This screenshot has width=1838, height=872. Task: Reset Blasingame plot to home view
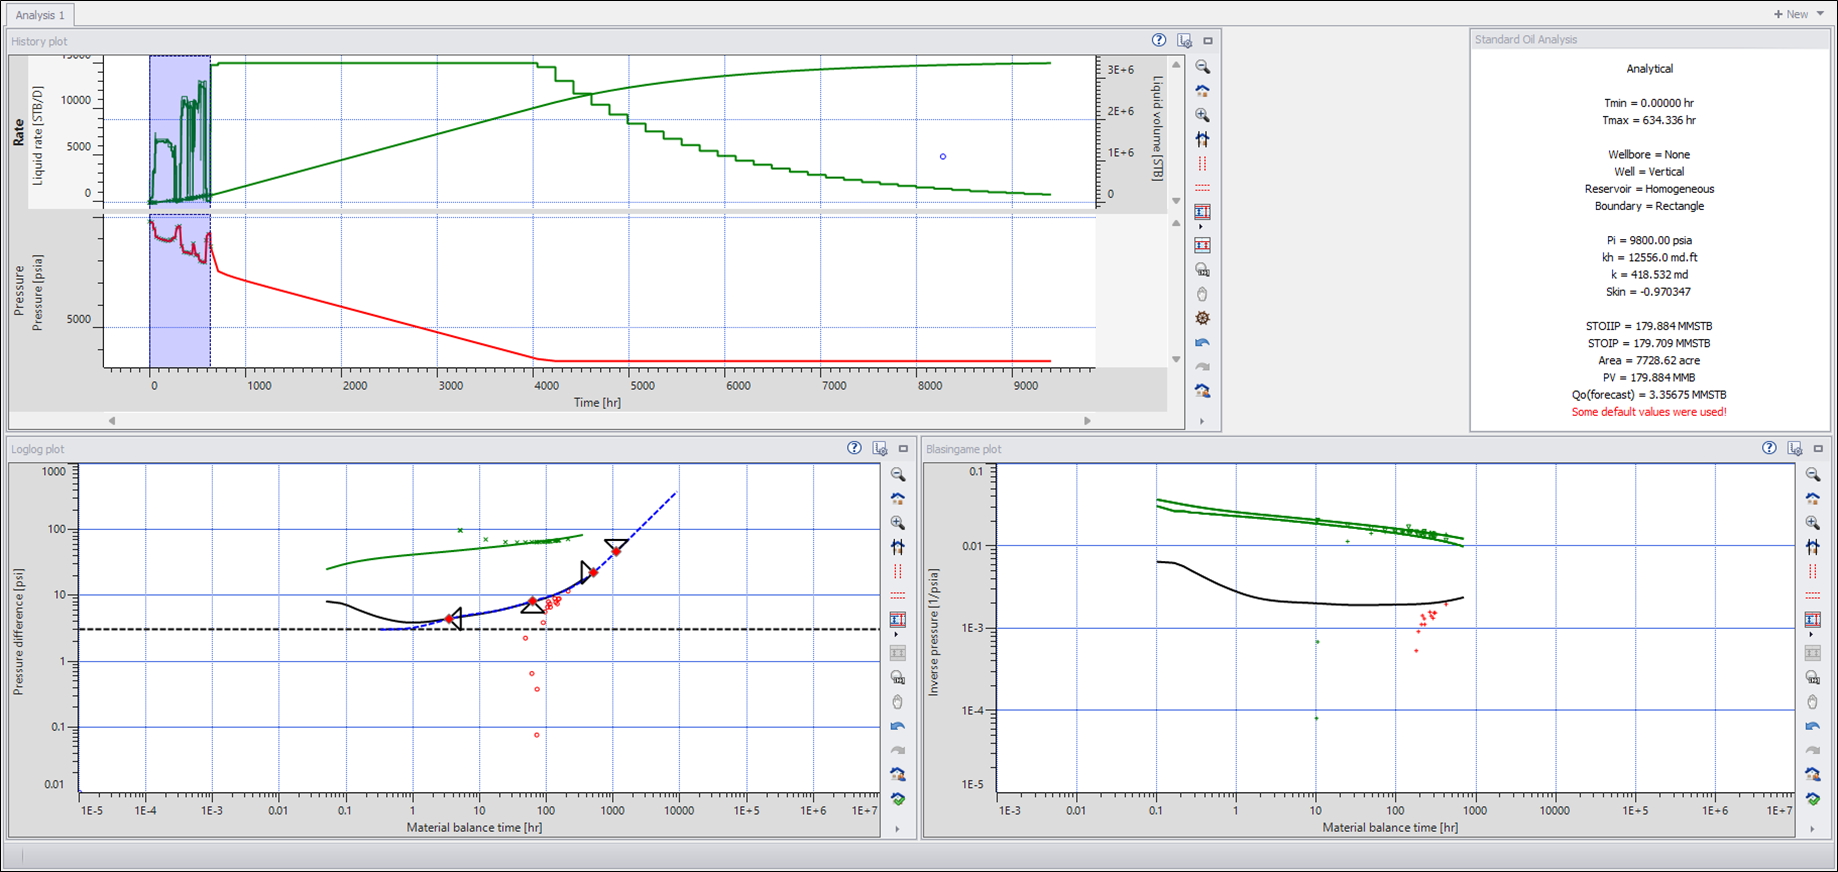(1812, 499)
